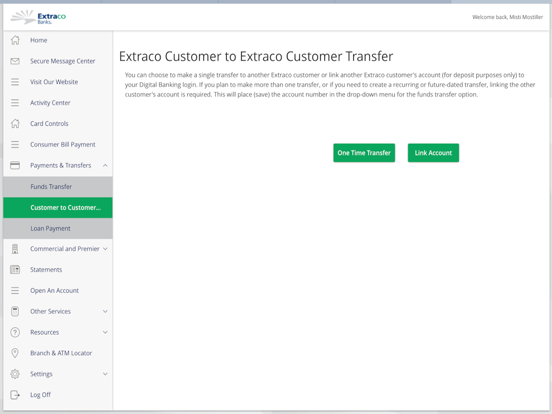This screenshot has height=414, width=552.
Task: Click the Other Services icon
Action: 15,312
